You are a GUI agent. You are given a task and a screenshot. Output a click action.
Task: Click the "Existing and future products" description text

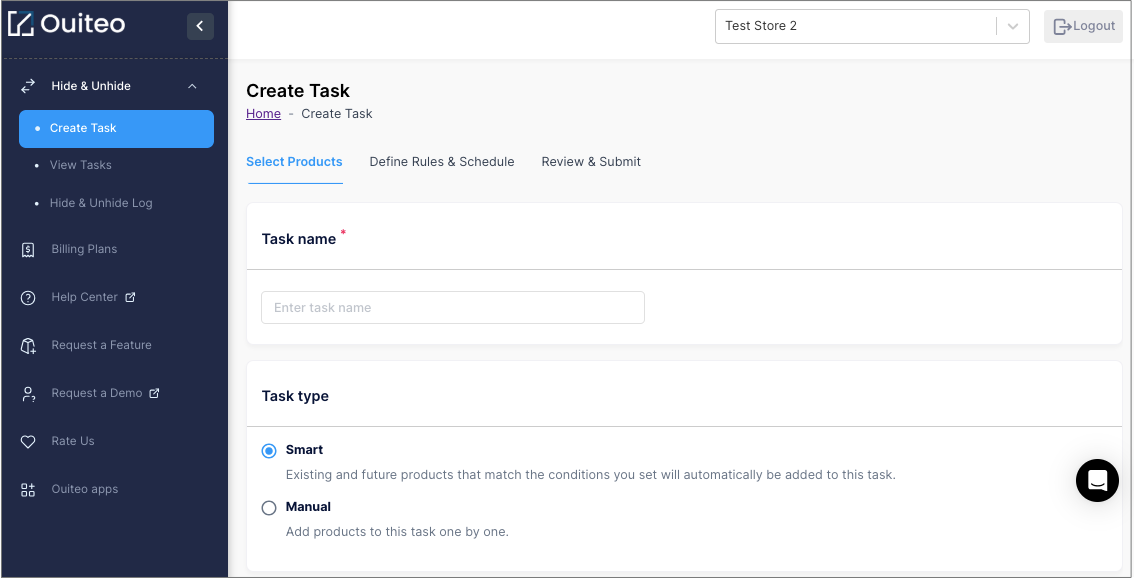[591, 475]
